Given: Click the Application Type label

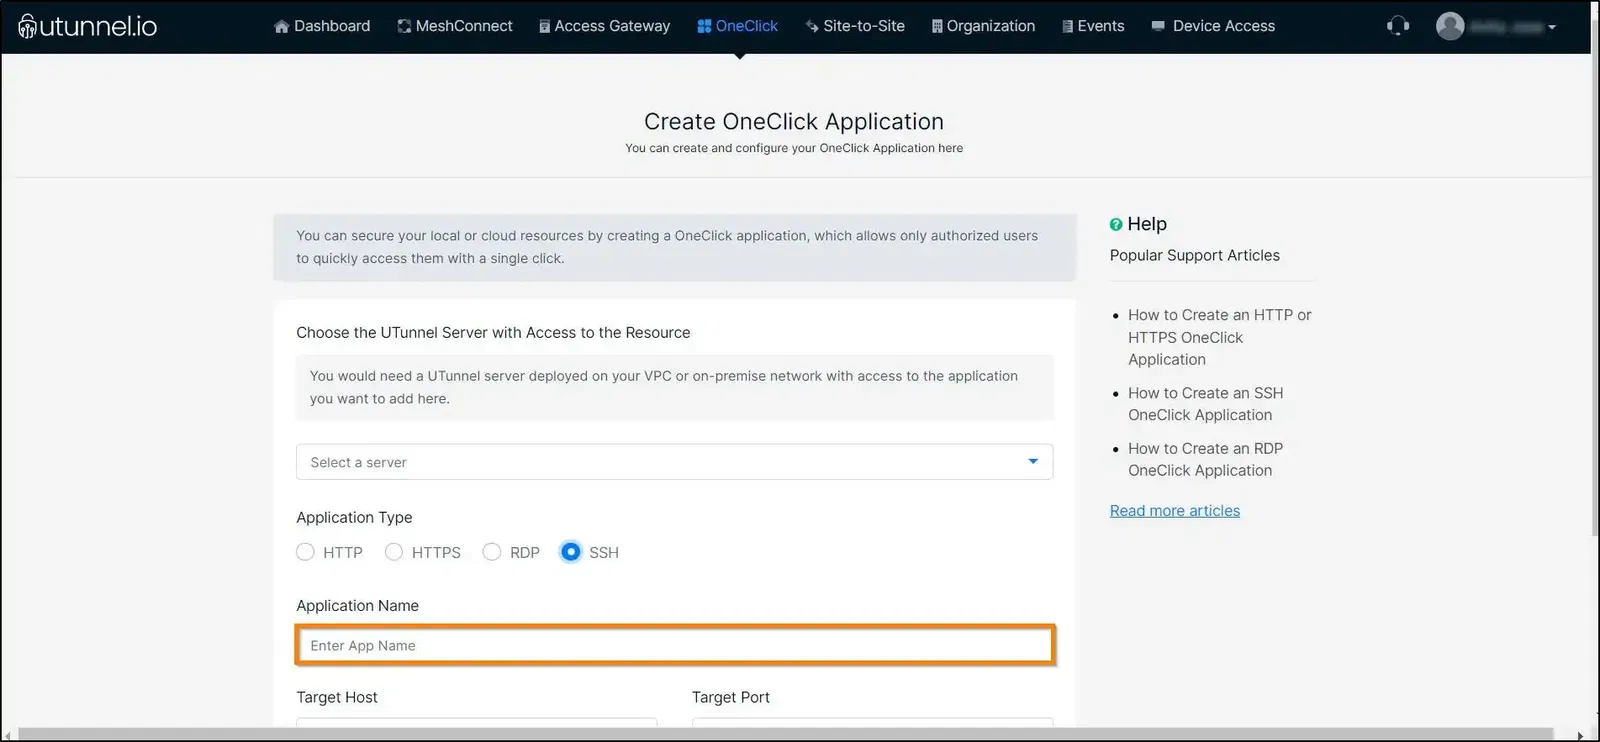Looking at the screenshot, I should point(354,517).
